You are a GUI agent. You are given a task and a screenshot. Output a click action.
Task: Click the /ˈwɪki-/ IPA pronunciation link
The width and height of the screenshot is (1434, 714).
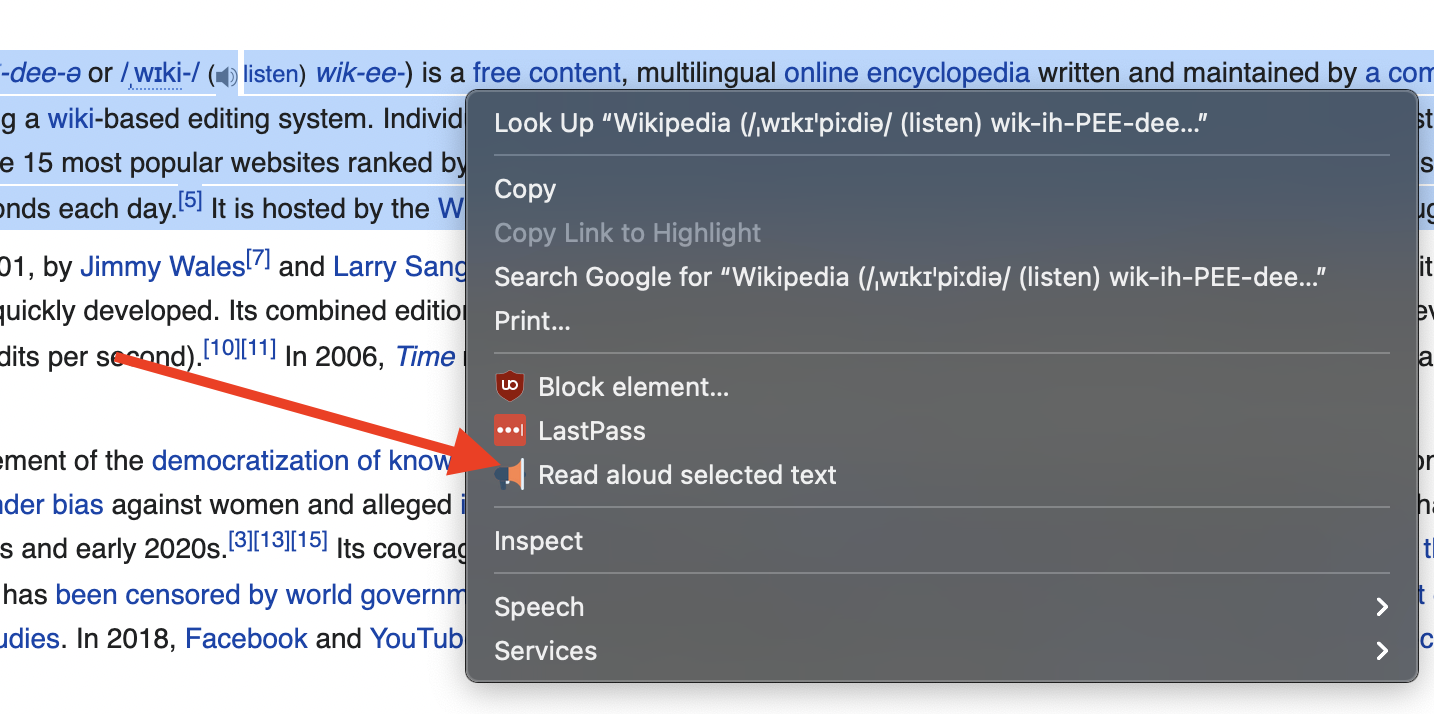[x=160, y=74]
